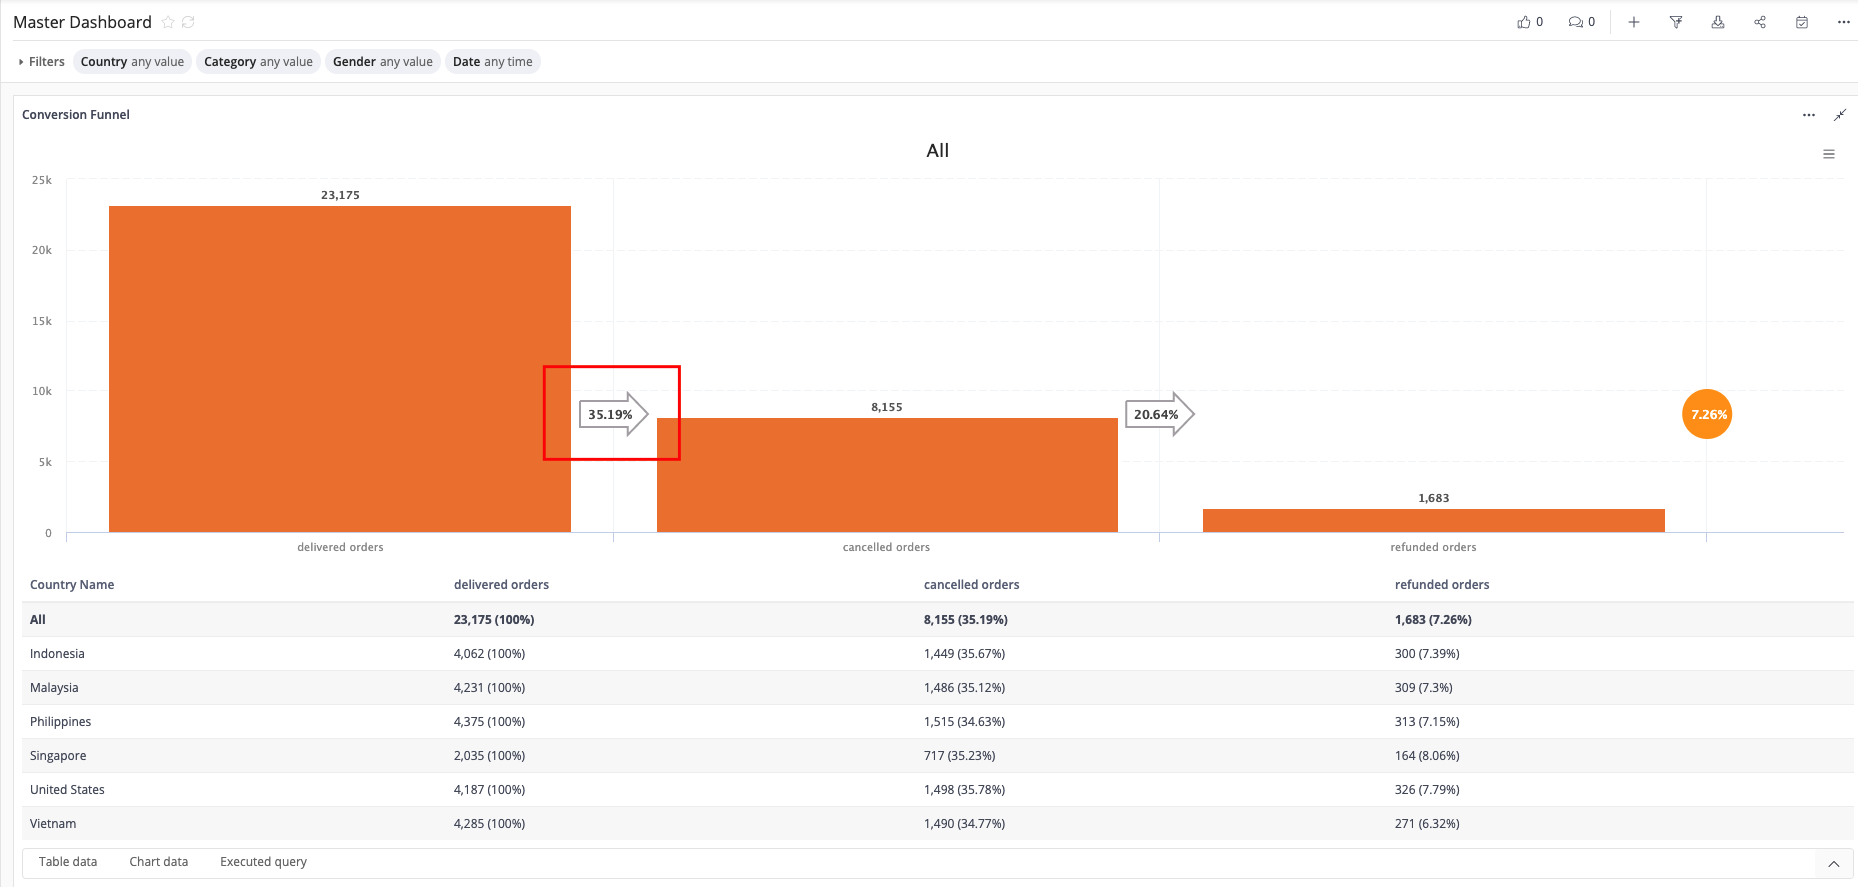Refresh the Master Dashboard data

pyautogui.click(x=188, y=22)
